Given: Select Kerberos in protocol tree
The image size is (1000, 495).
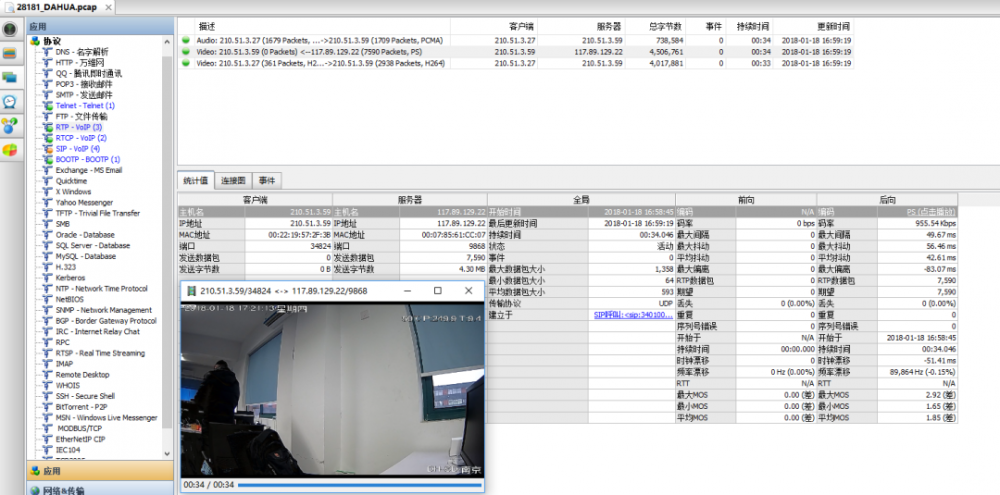Looking at the screenshot, I should point(70,278).
